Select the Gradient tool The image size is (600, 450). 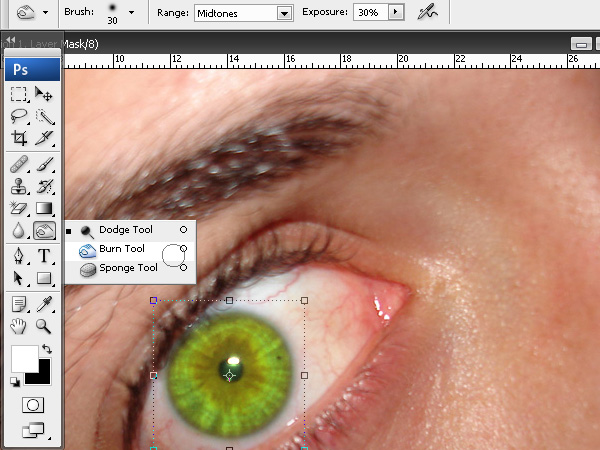click(44, 208)
